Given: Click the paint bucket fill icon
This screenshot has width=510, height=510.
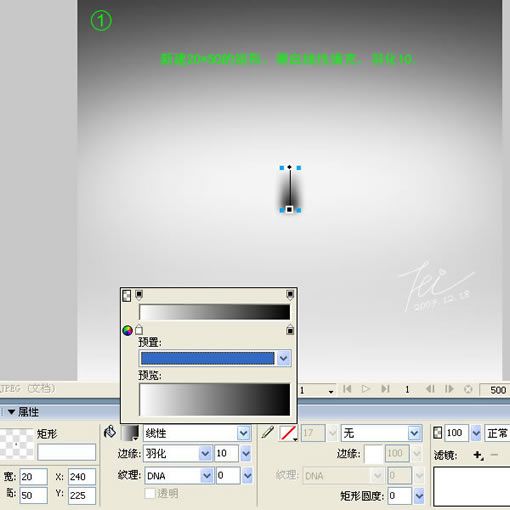Looking at the screenshot, I should pos(110,432).
